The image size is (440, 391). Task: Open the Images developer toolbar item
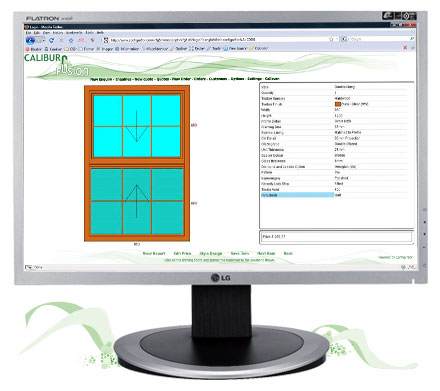click(x=105, y=49)
